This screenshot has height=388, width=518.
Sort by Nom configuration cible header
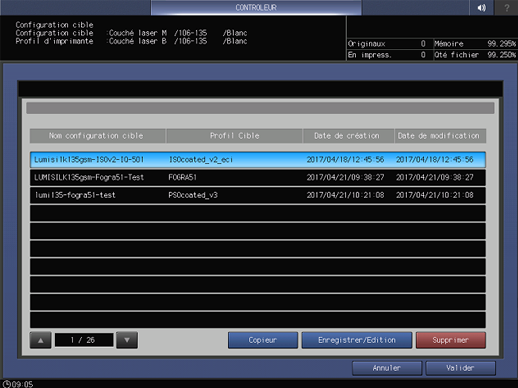point(97,136)
